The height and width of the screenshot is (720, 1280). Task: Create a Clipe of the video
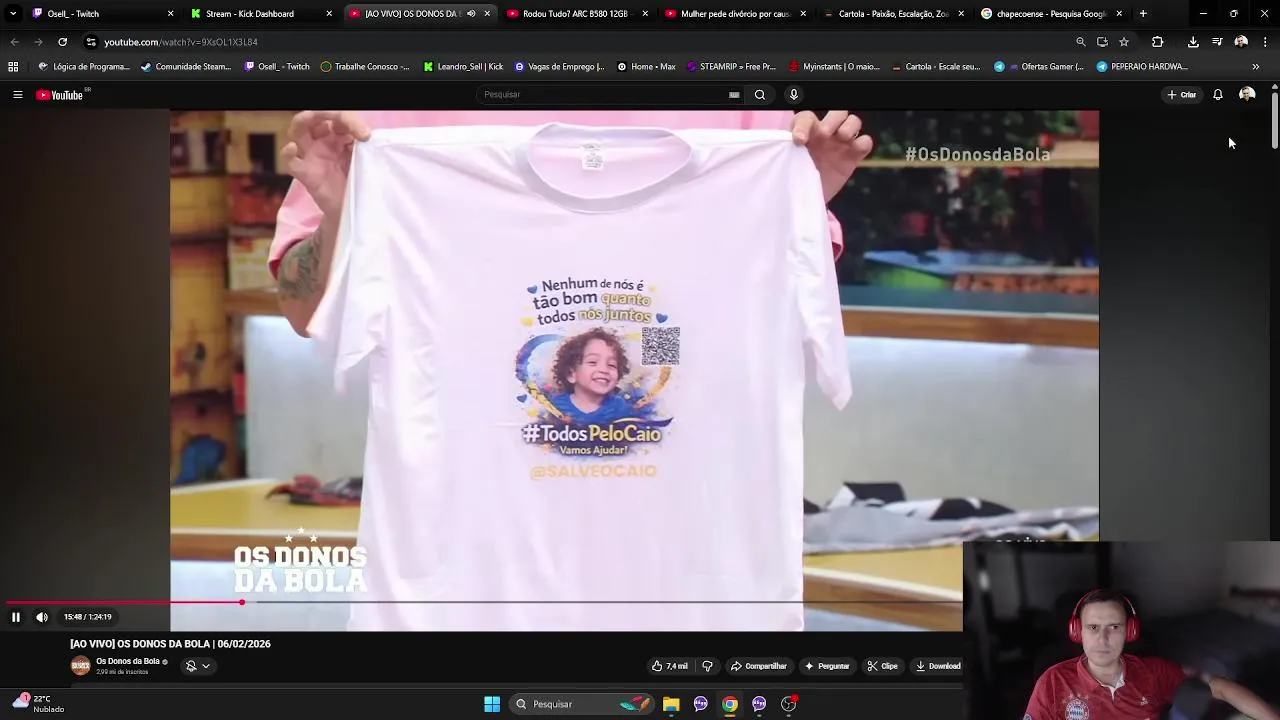point(882,666)
